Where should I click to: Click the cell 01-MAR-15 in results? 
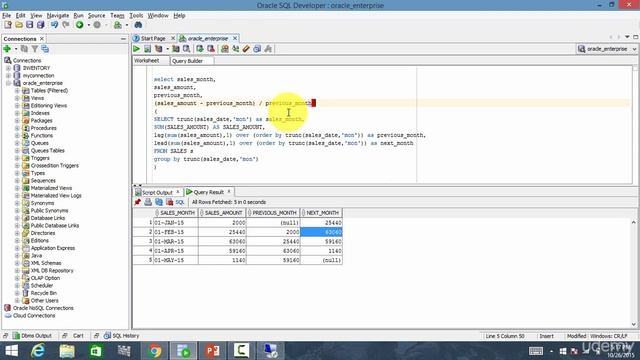point(176,242)
